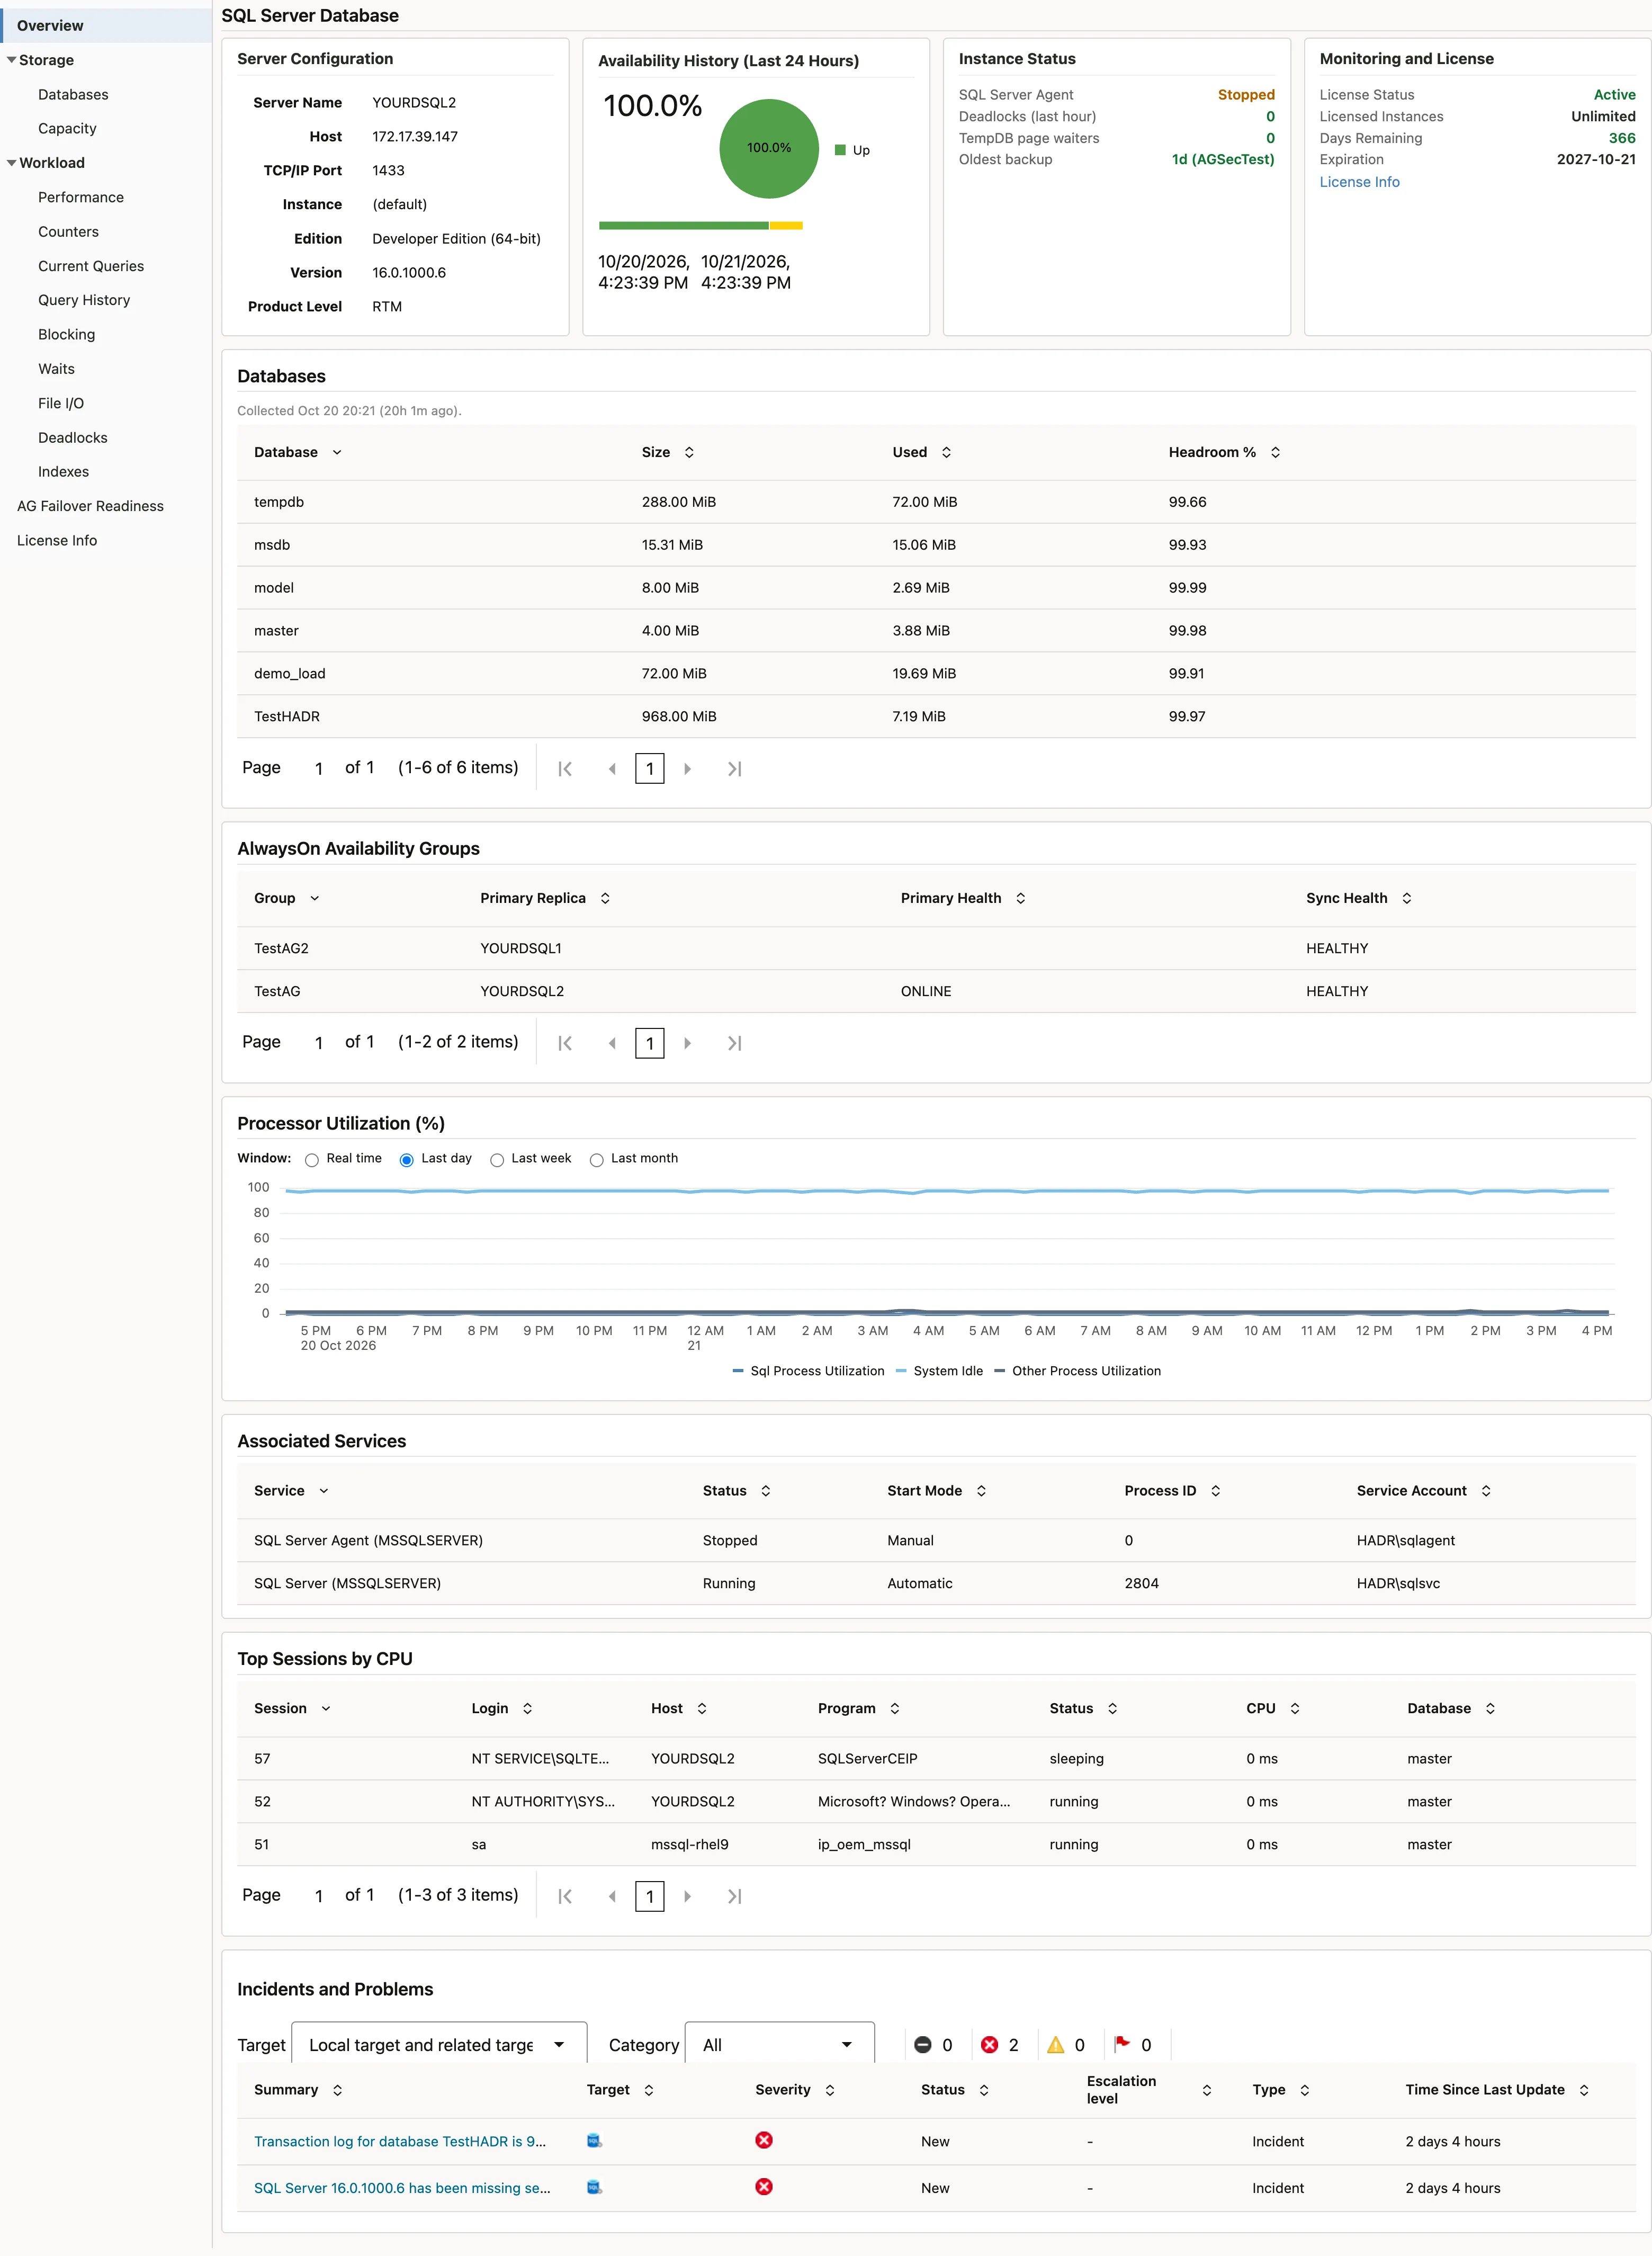Click critical incidents count icon showing 2
1652x2256 pixels.
[x=989, y=2044]
